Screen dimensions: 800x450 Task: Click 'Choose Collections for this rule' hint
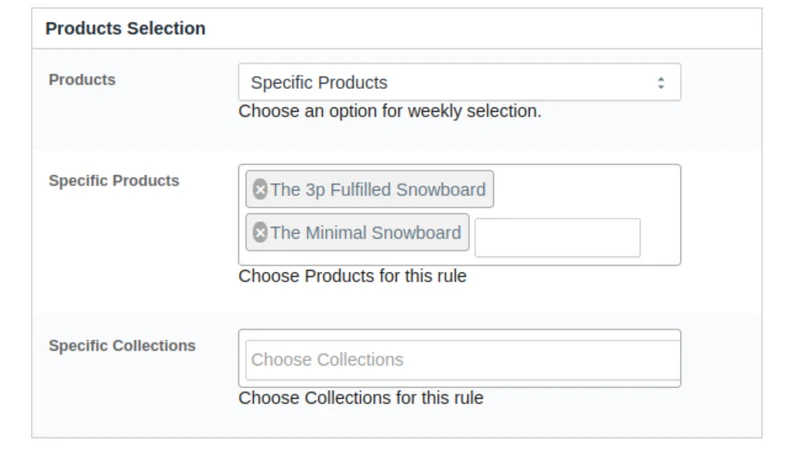coord(361,398)
